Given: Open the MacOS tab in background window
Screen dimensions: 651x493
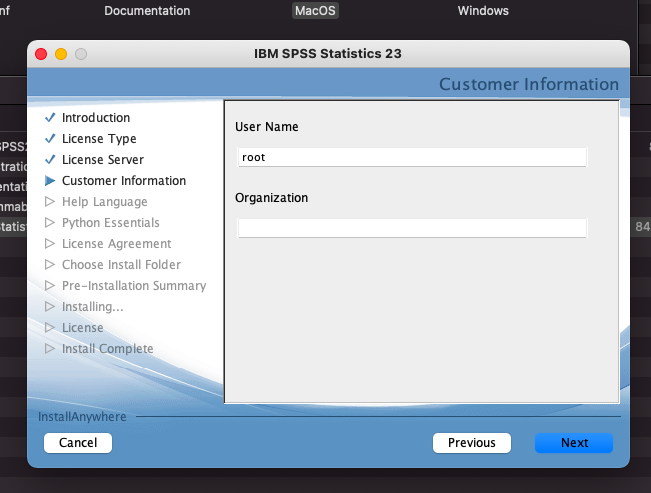Looking at the screenshot, I should 315,10.
